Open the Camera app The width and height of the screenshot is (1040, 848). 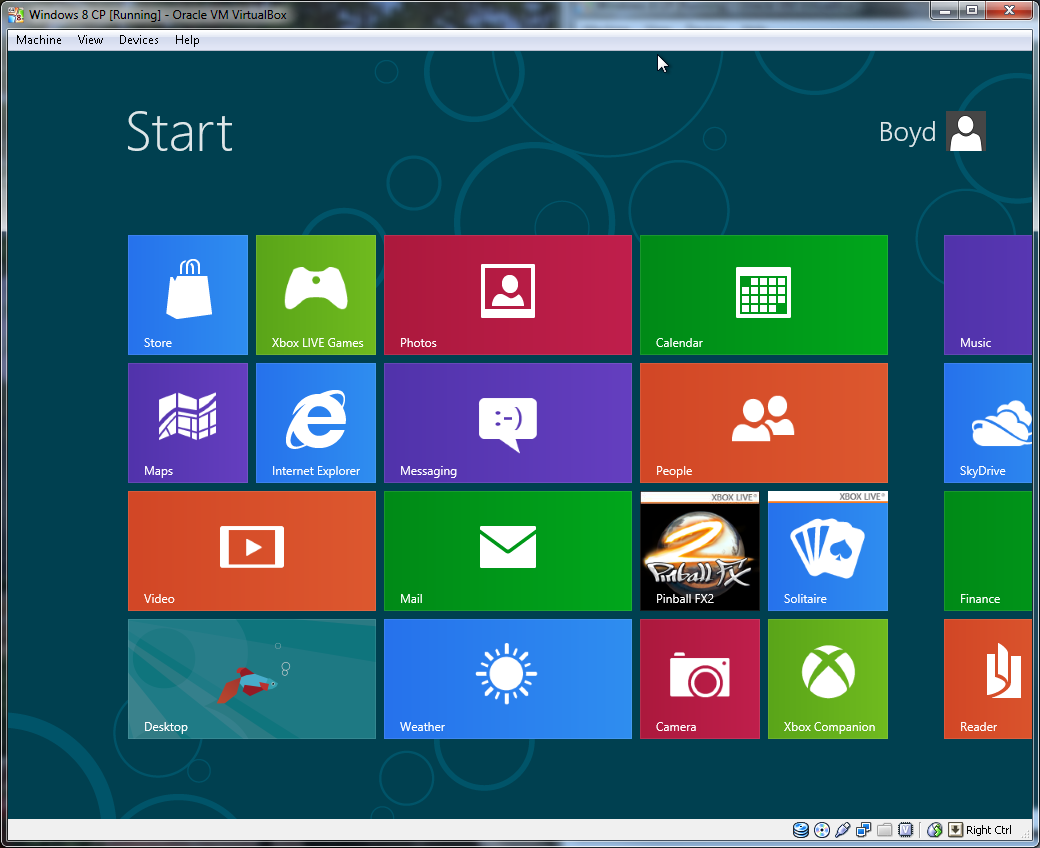tap(699, 679)
